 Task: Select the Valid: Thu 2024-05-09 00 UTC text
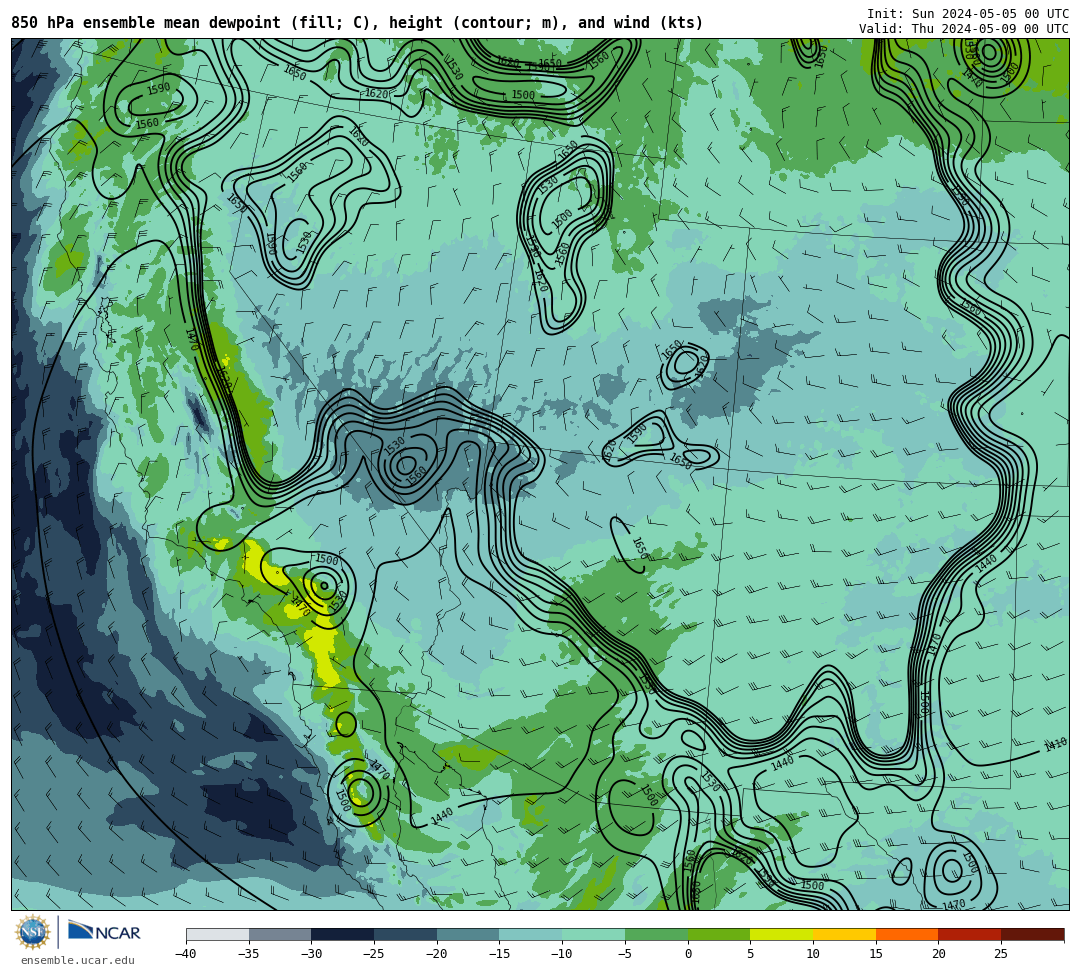964,29
